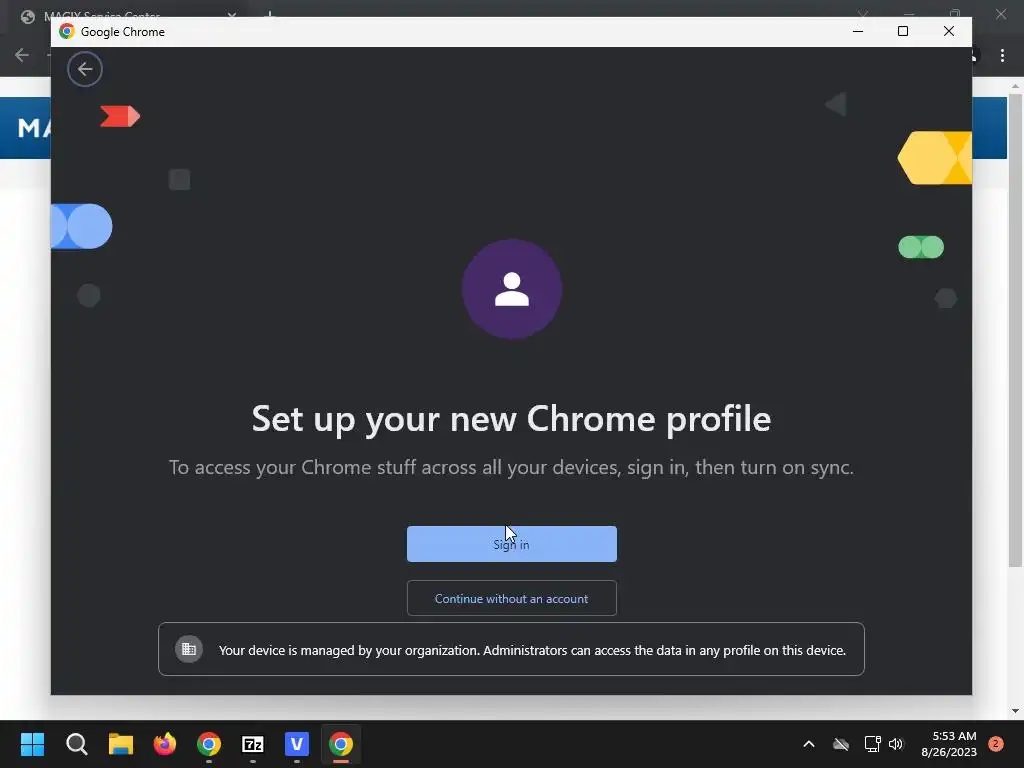Screen dimensions: 1024x768
Task: Open the Windows Start menu
Action: click(x=32, y=744)
